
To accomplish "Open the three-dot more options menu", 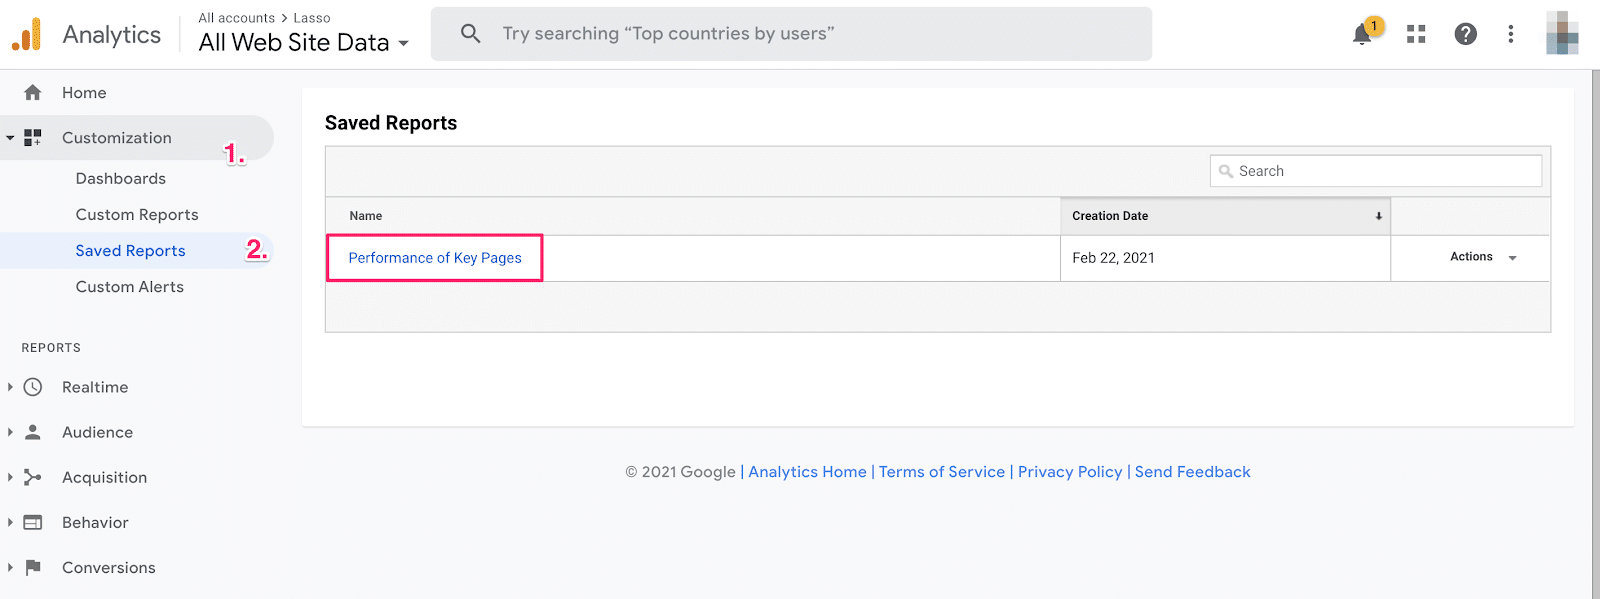I will [1511, 34].
